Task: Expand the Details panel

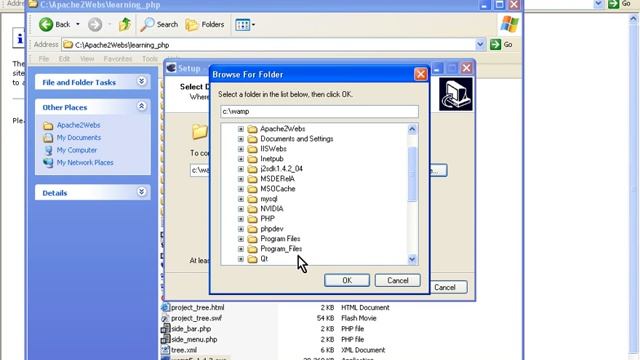Action: point(142,192)
